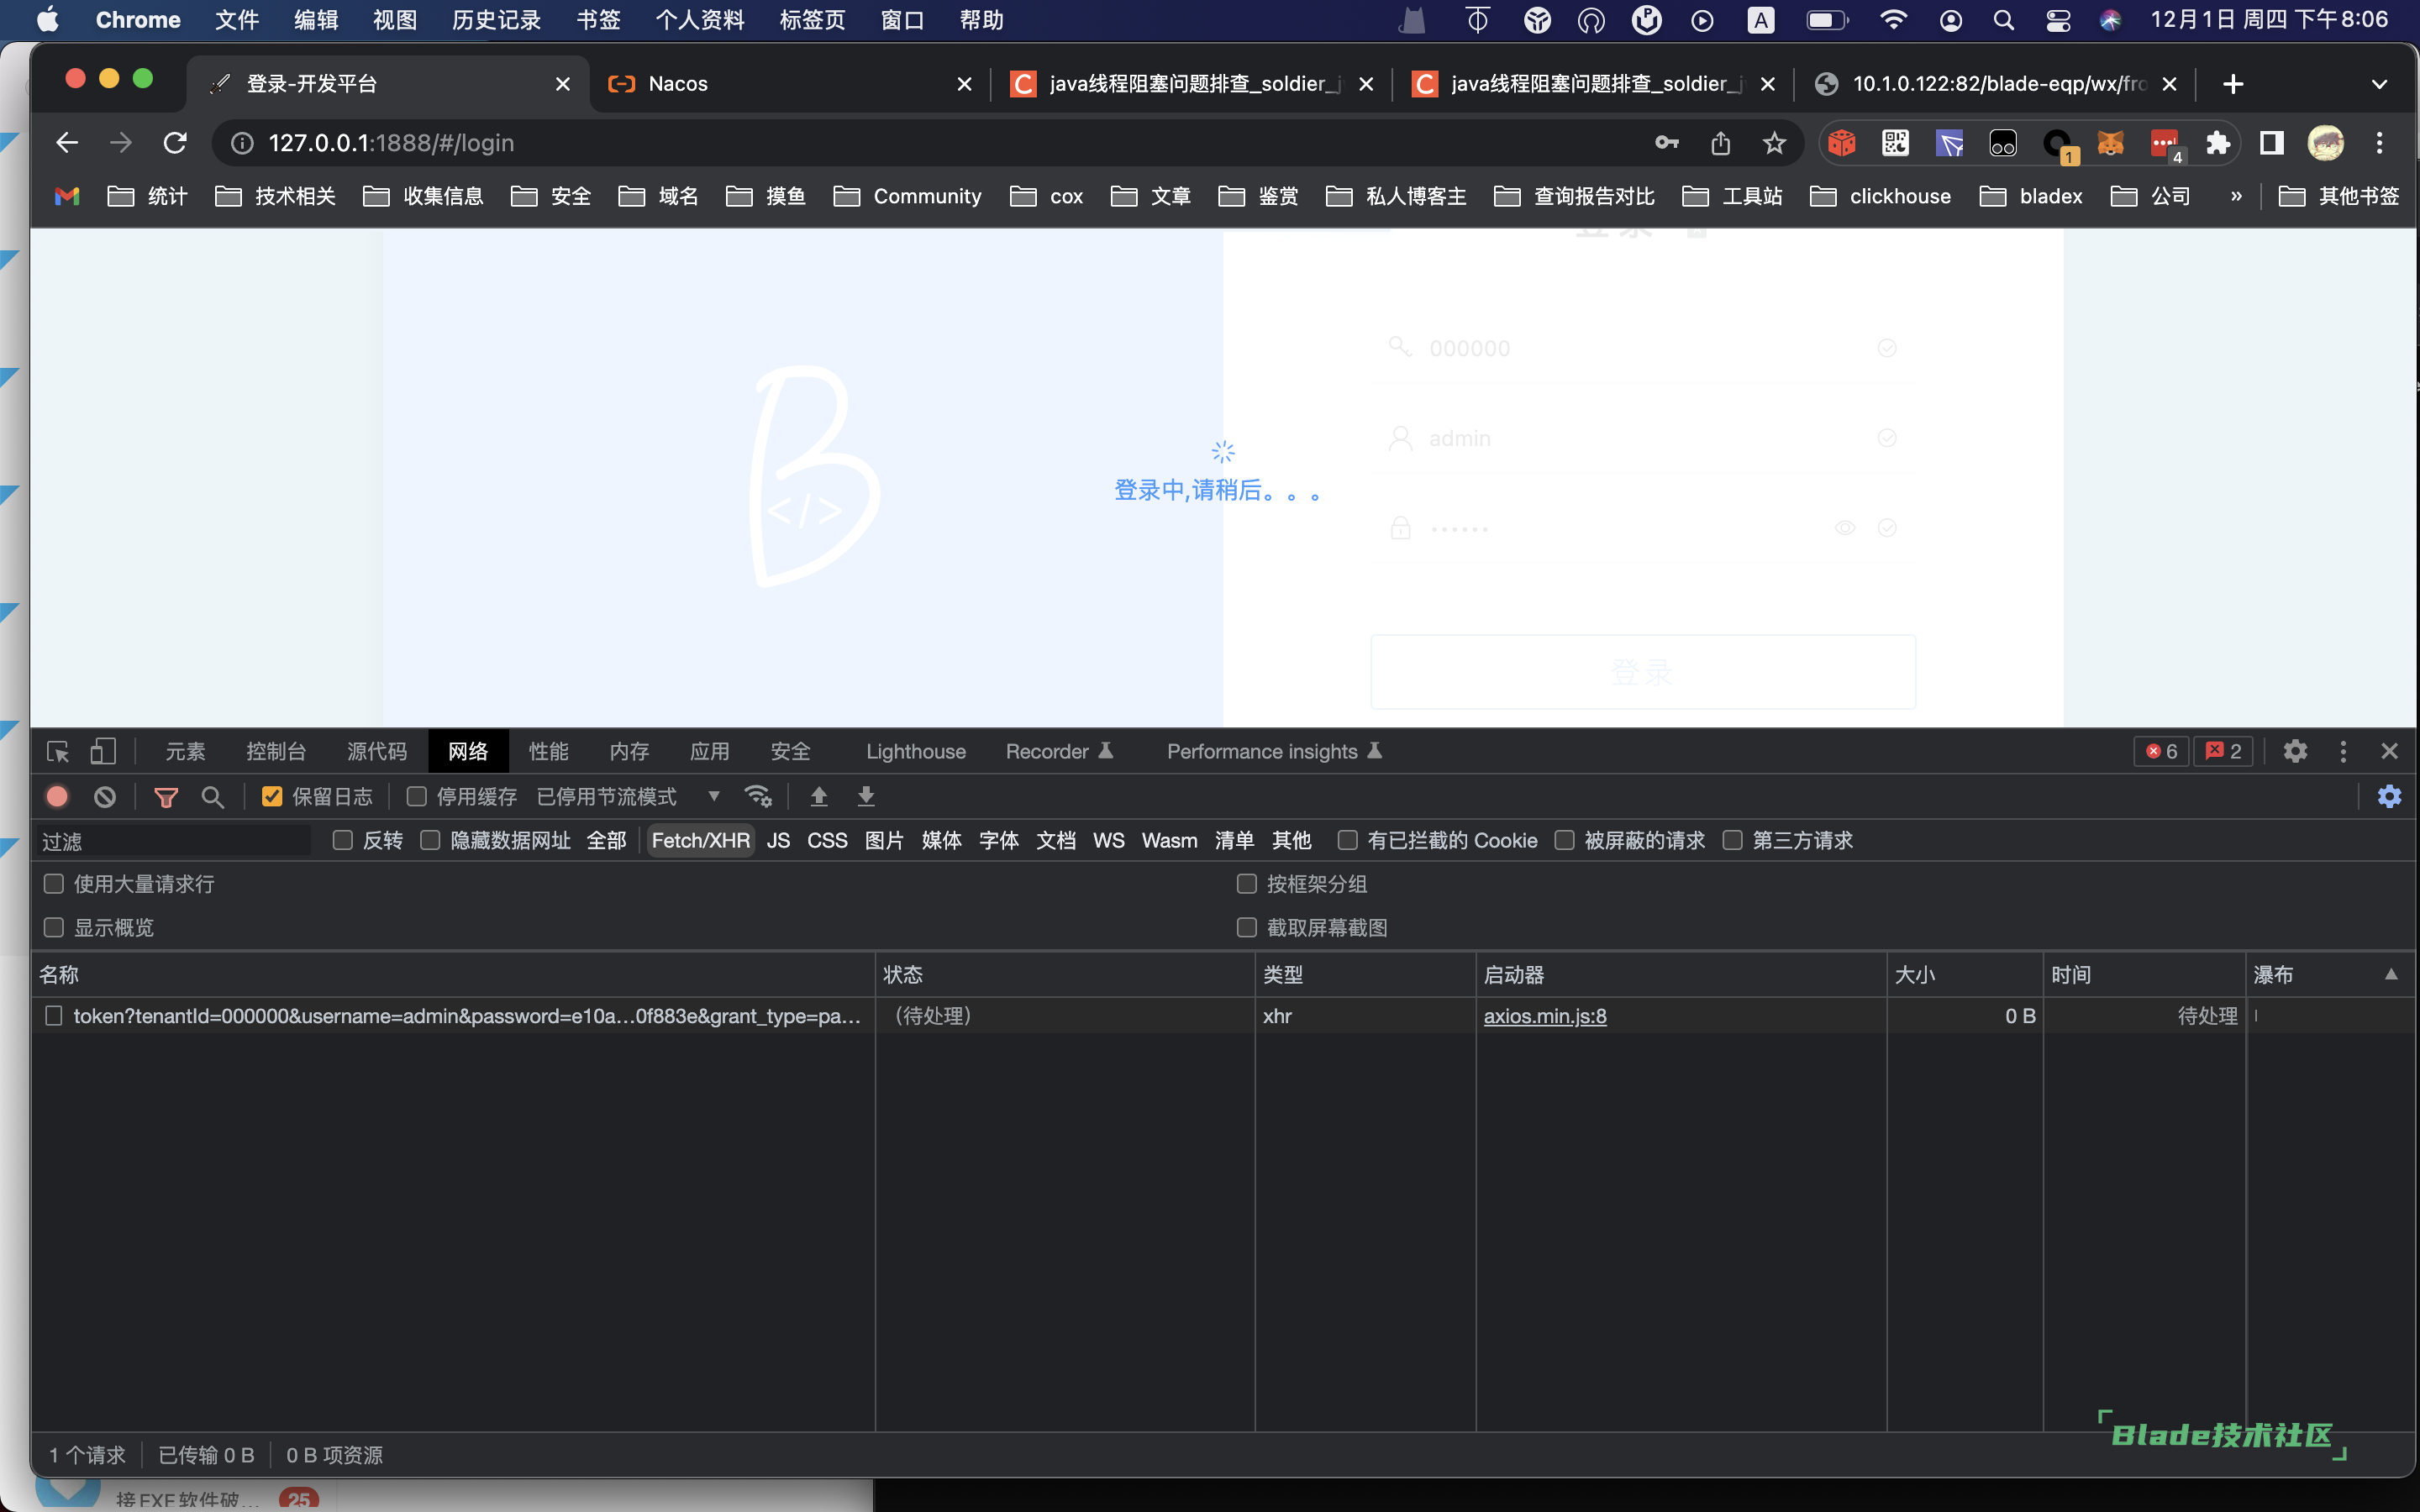Reload the page with the refresh icon
This screenshot has width=2420, height=1512.
(175, 143)
